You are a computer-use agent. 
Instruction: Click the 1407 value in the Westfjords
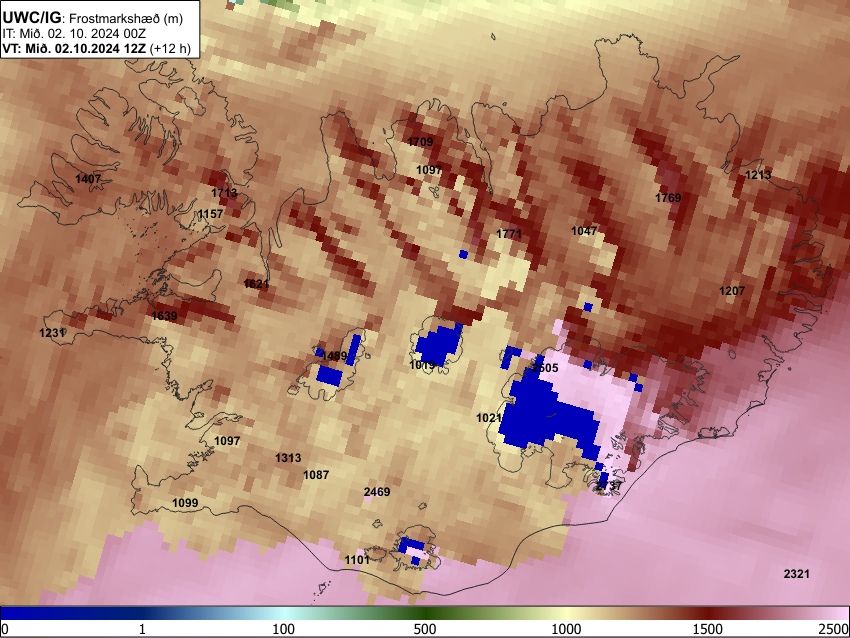88,179
